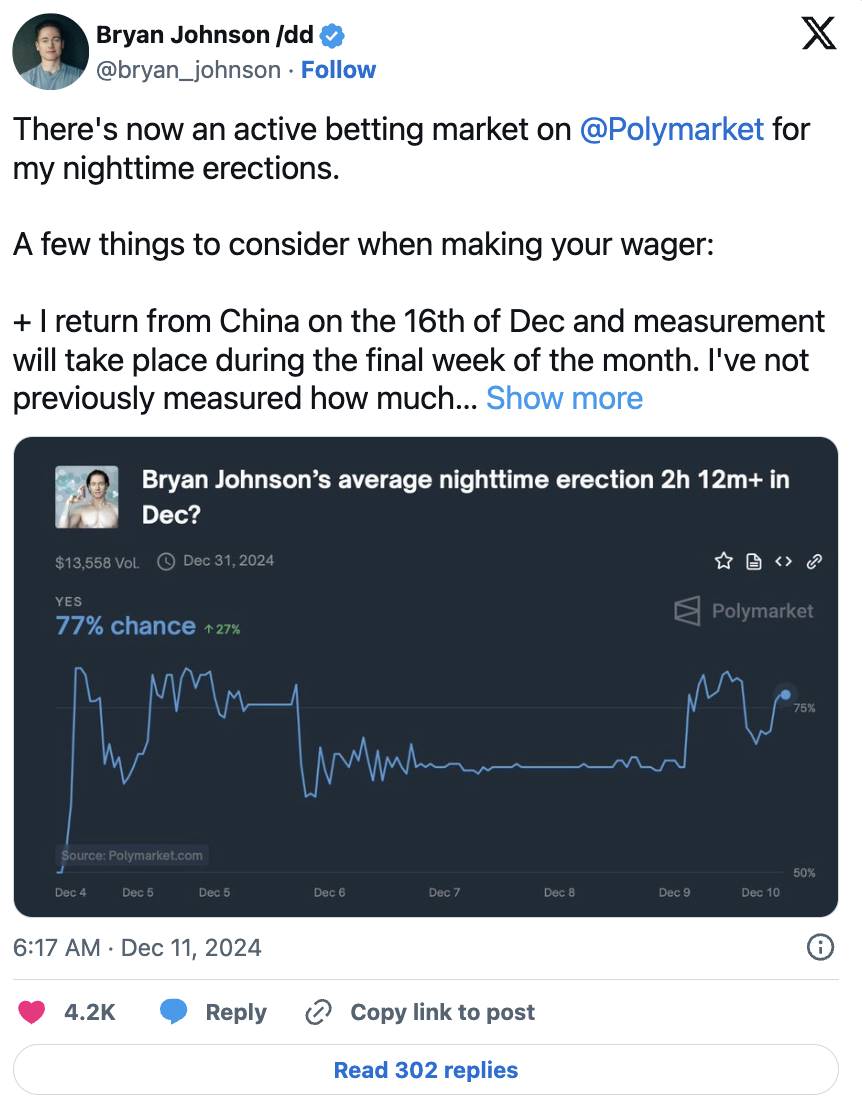Open the tweet info icon
The image size is (862, 1112).
coord(820,947)
